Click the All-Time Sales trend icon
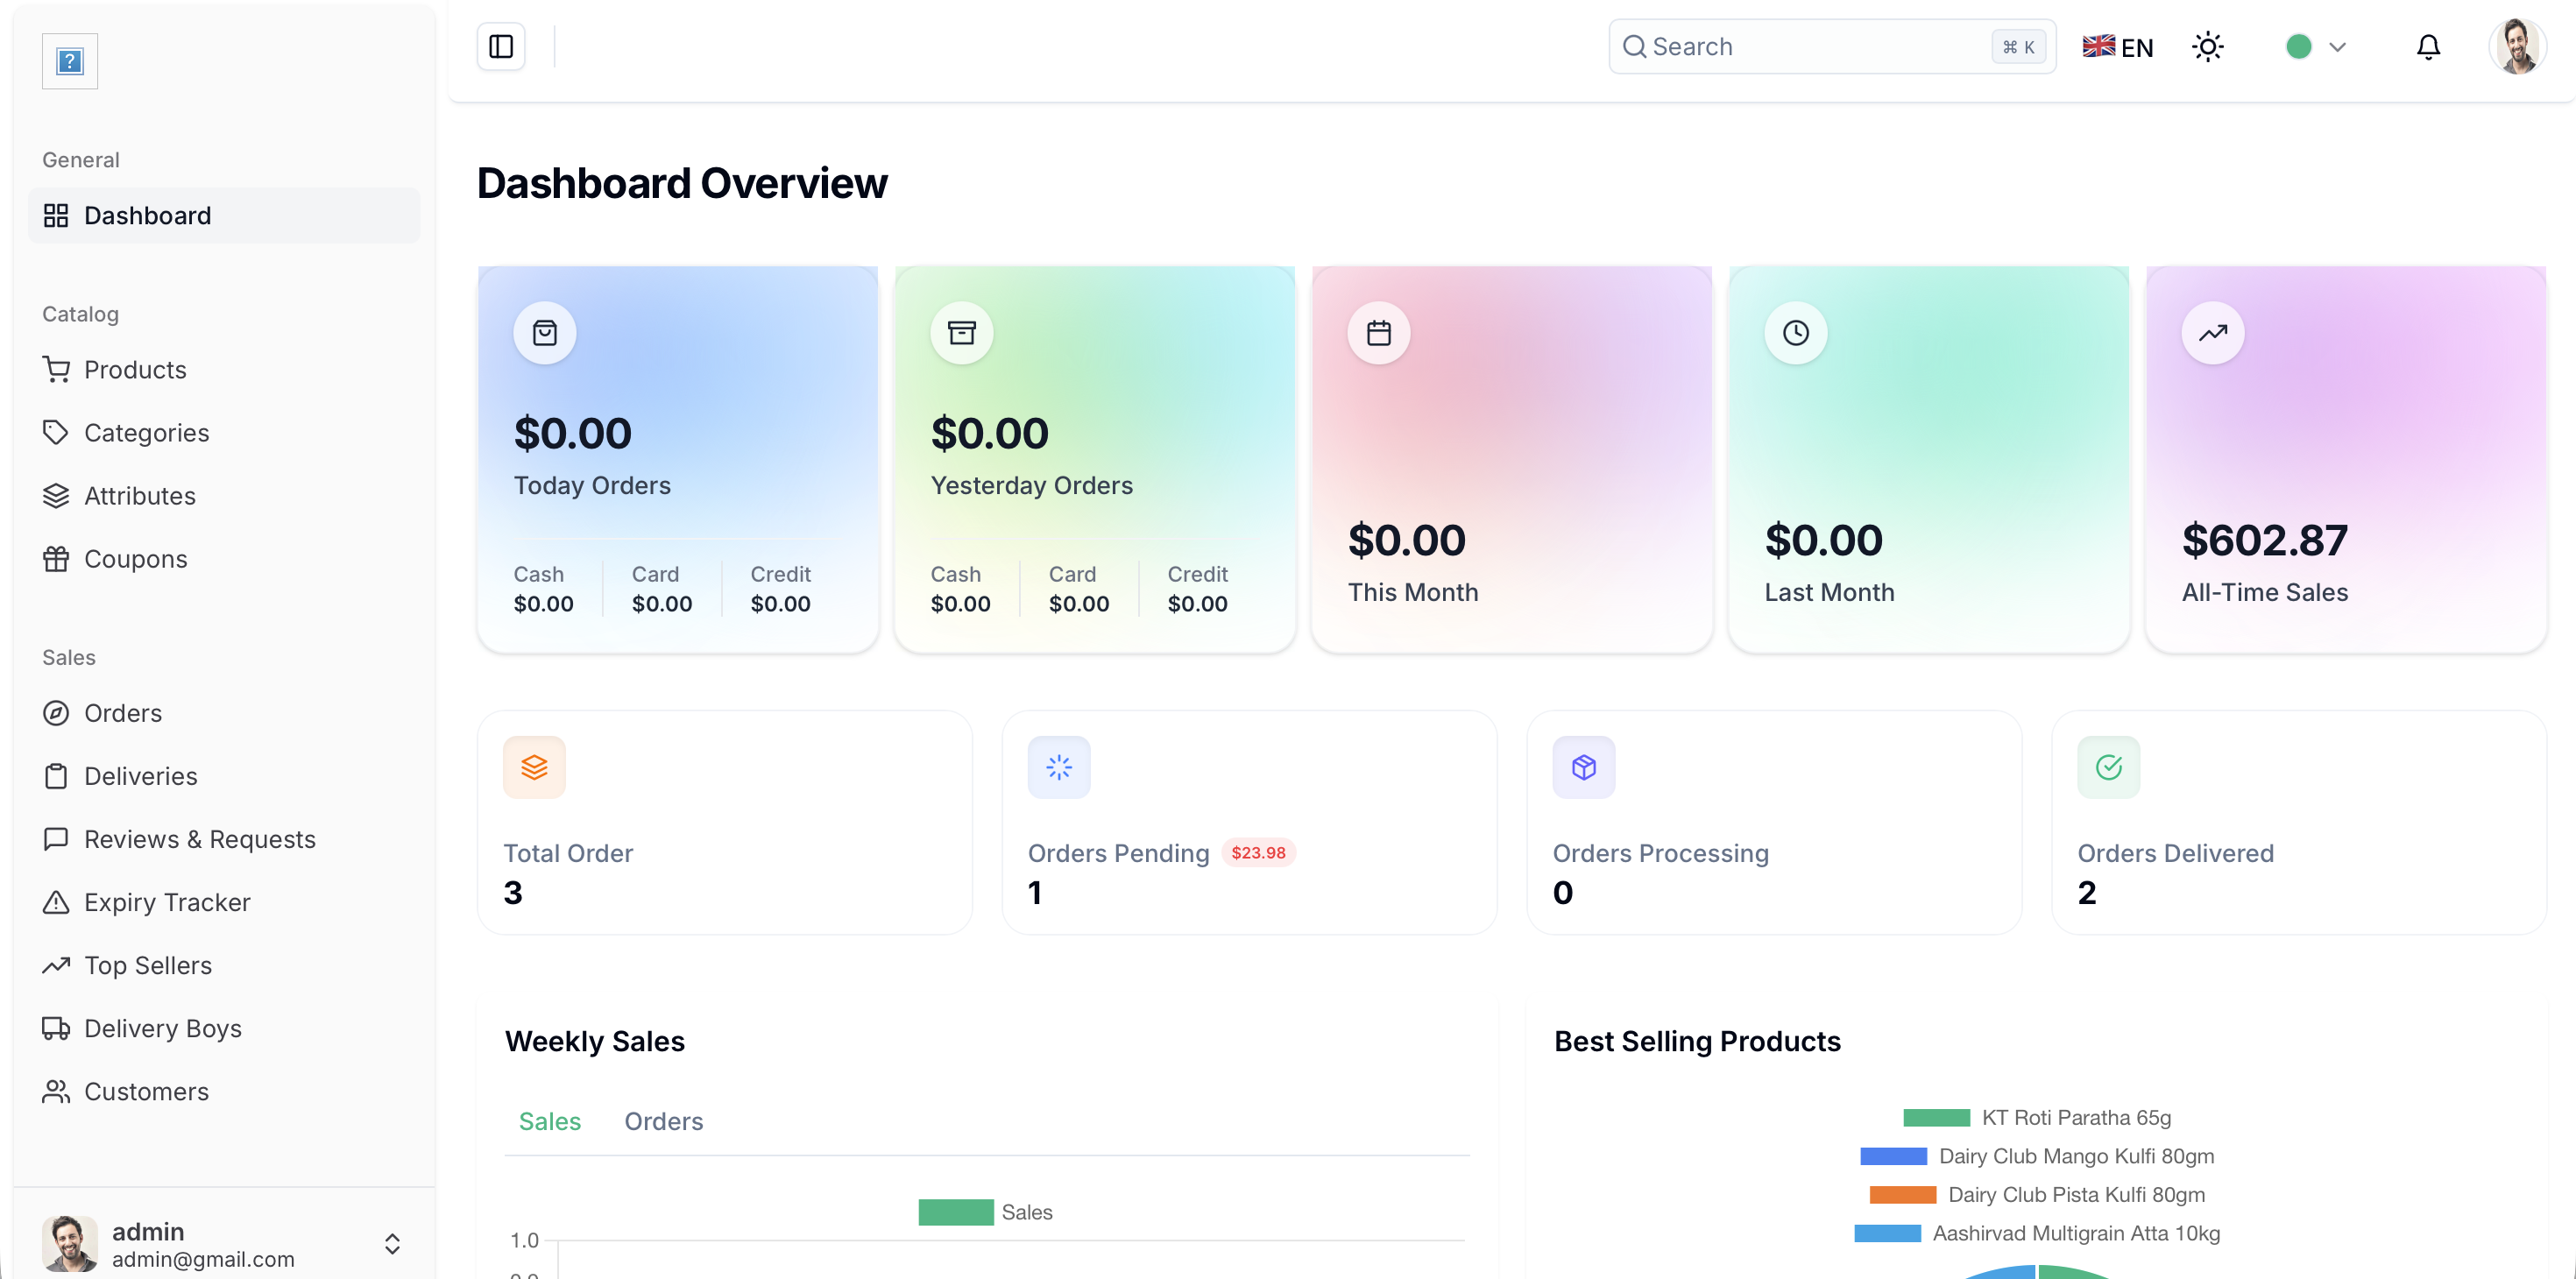 pos(2213,333)
